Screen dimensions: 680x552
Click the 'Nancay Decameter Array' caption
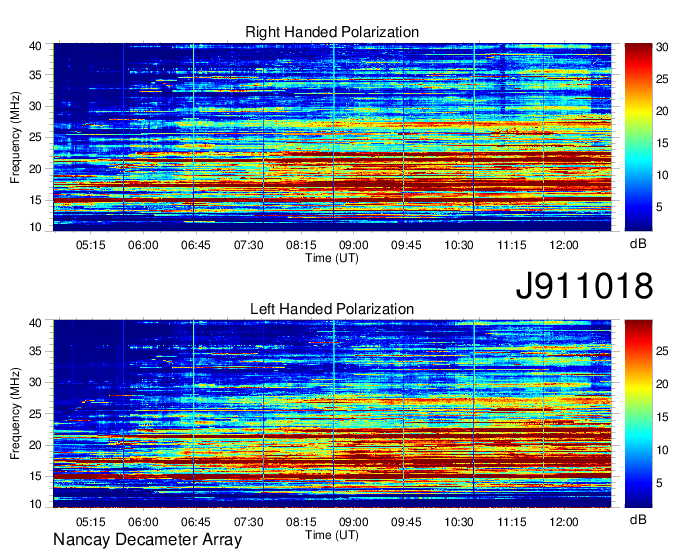tap(147, 540)
